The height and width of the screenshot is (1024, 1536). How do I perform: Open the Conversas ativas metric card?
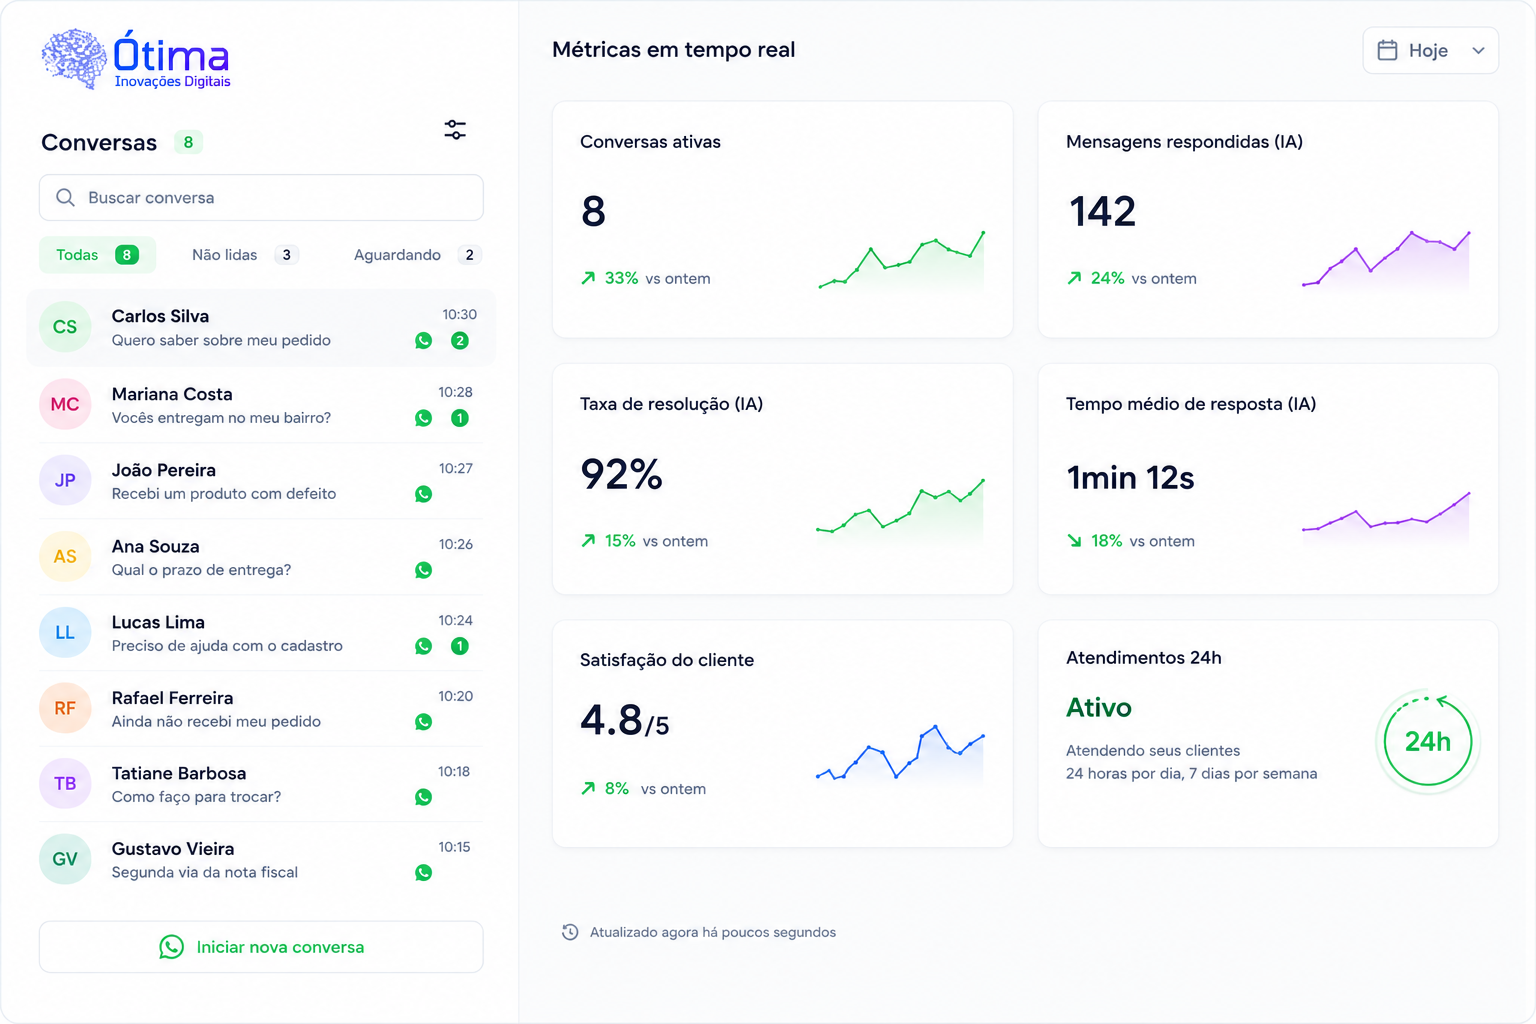click(782, 219)
